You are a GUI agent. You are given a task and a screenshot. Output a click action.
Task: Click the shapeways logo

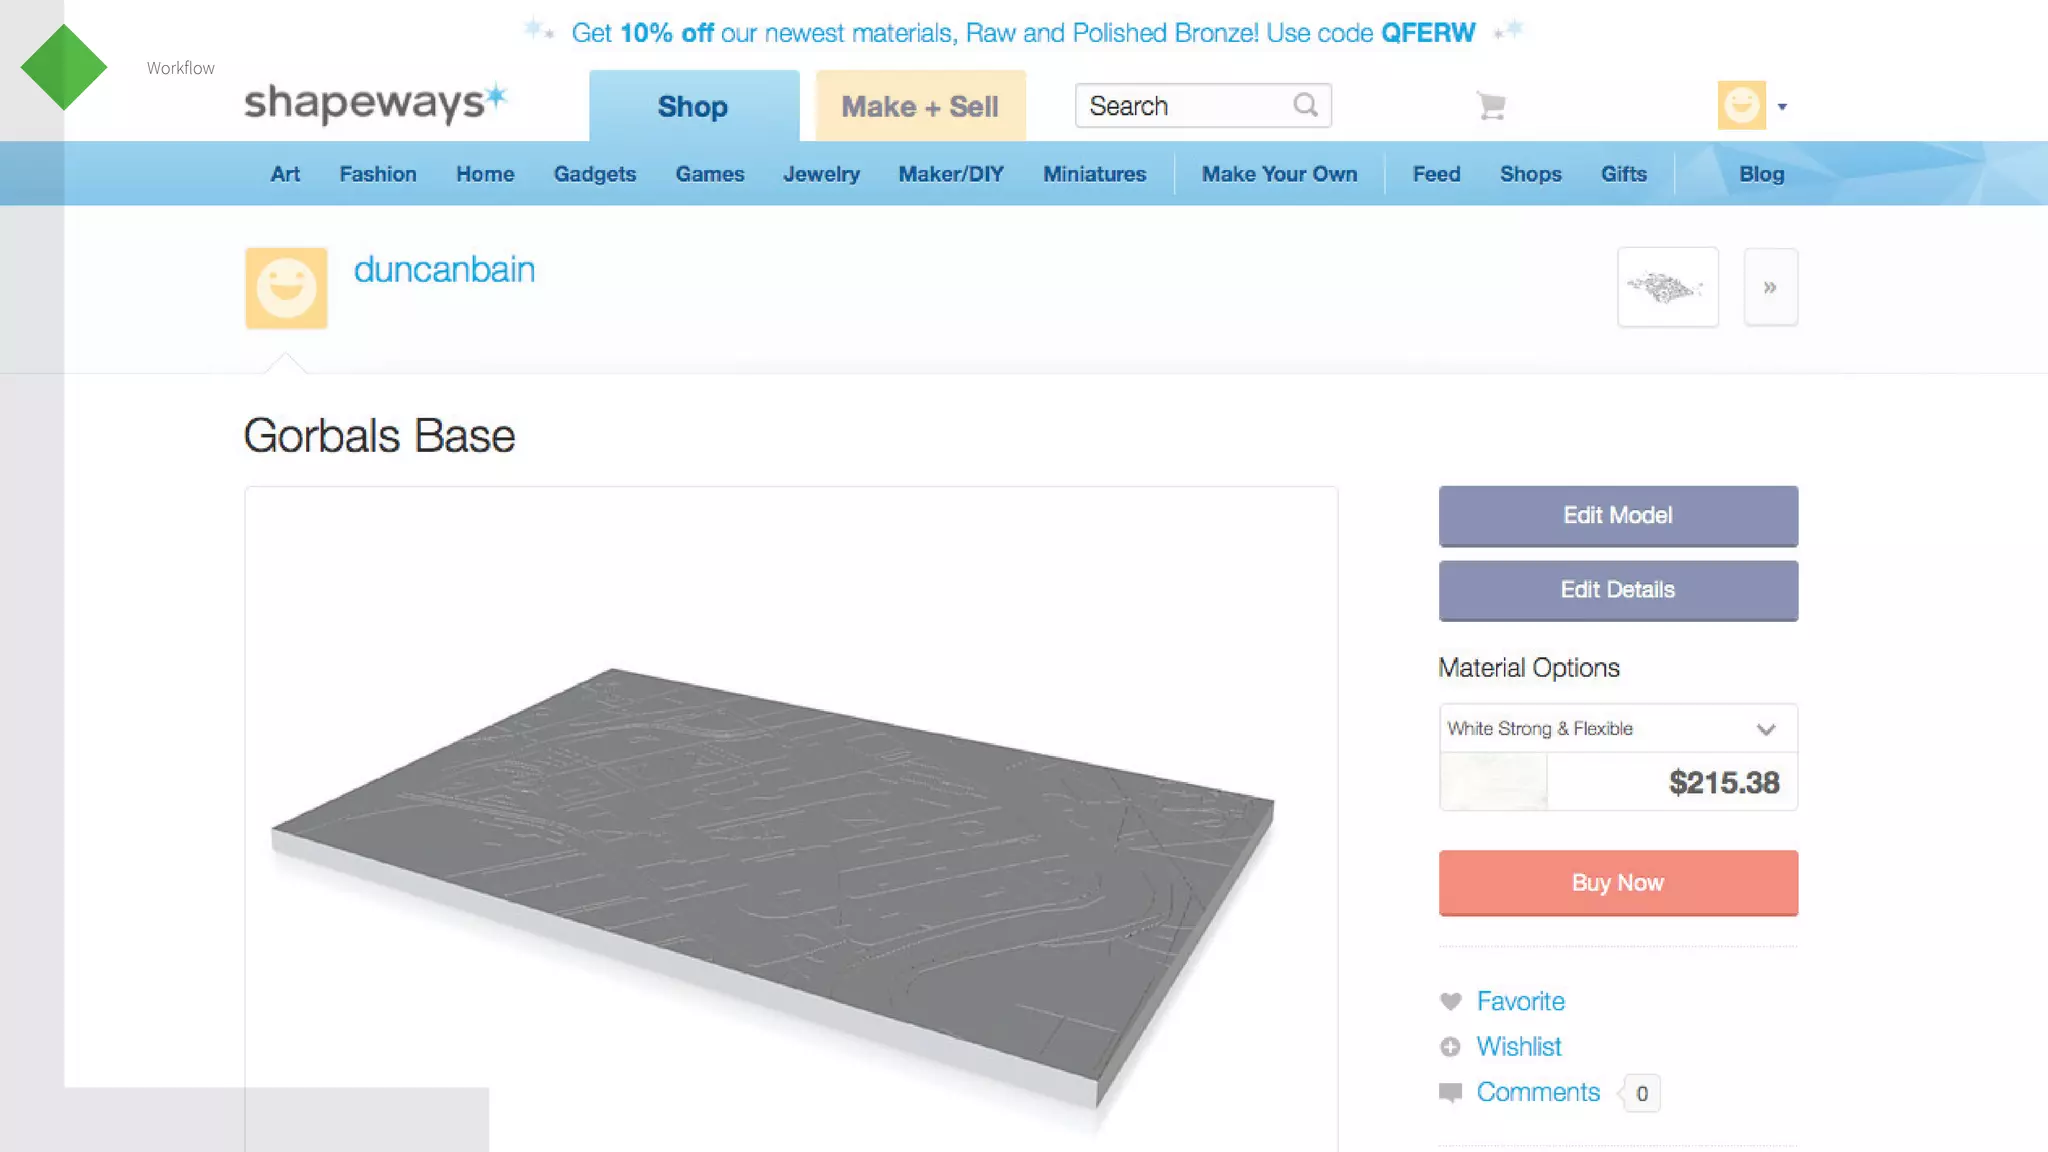click(x=376, y=102)
